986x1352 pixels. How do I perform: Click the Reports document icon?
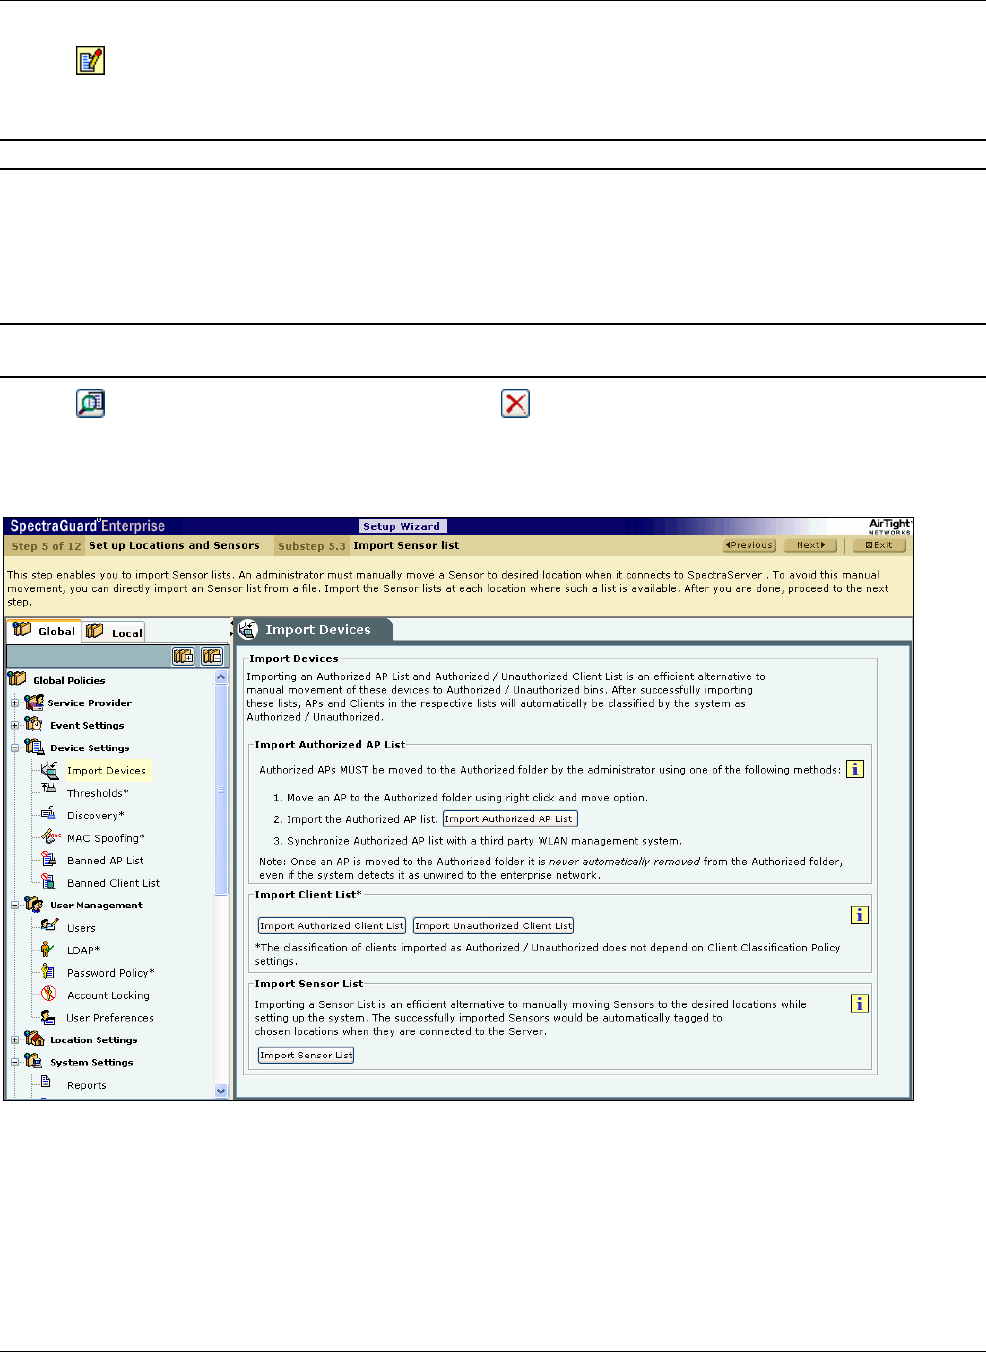pos(46,1083)
